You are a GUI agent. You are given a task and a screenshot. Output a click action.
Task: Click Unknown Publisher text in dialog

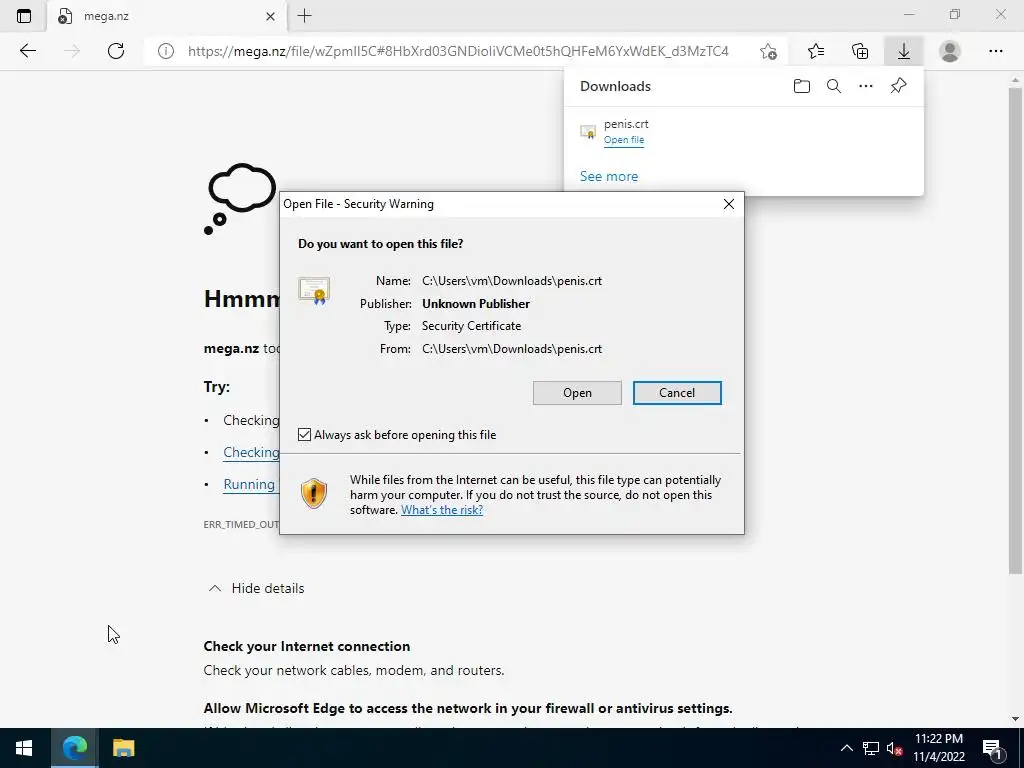pos(476,304)
